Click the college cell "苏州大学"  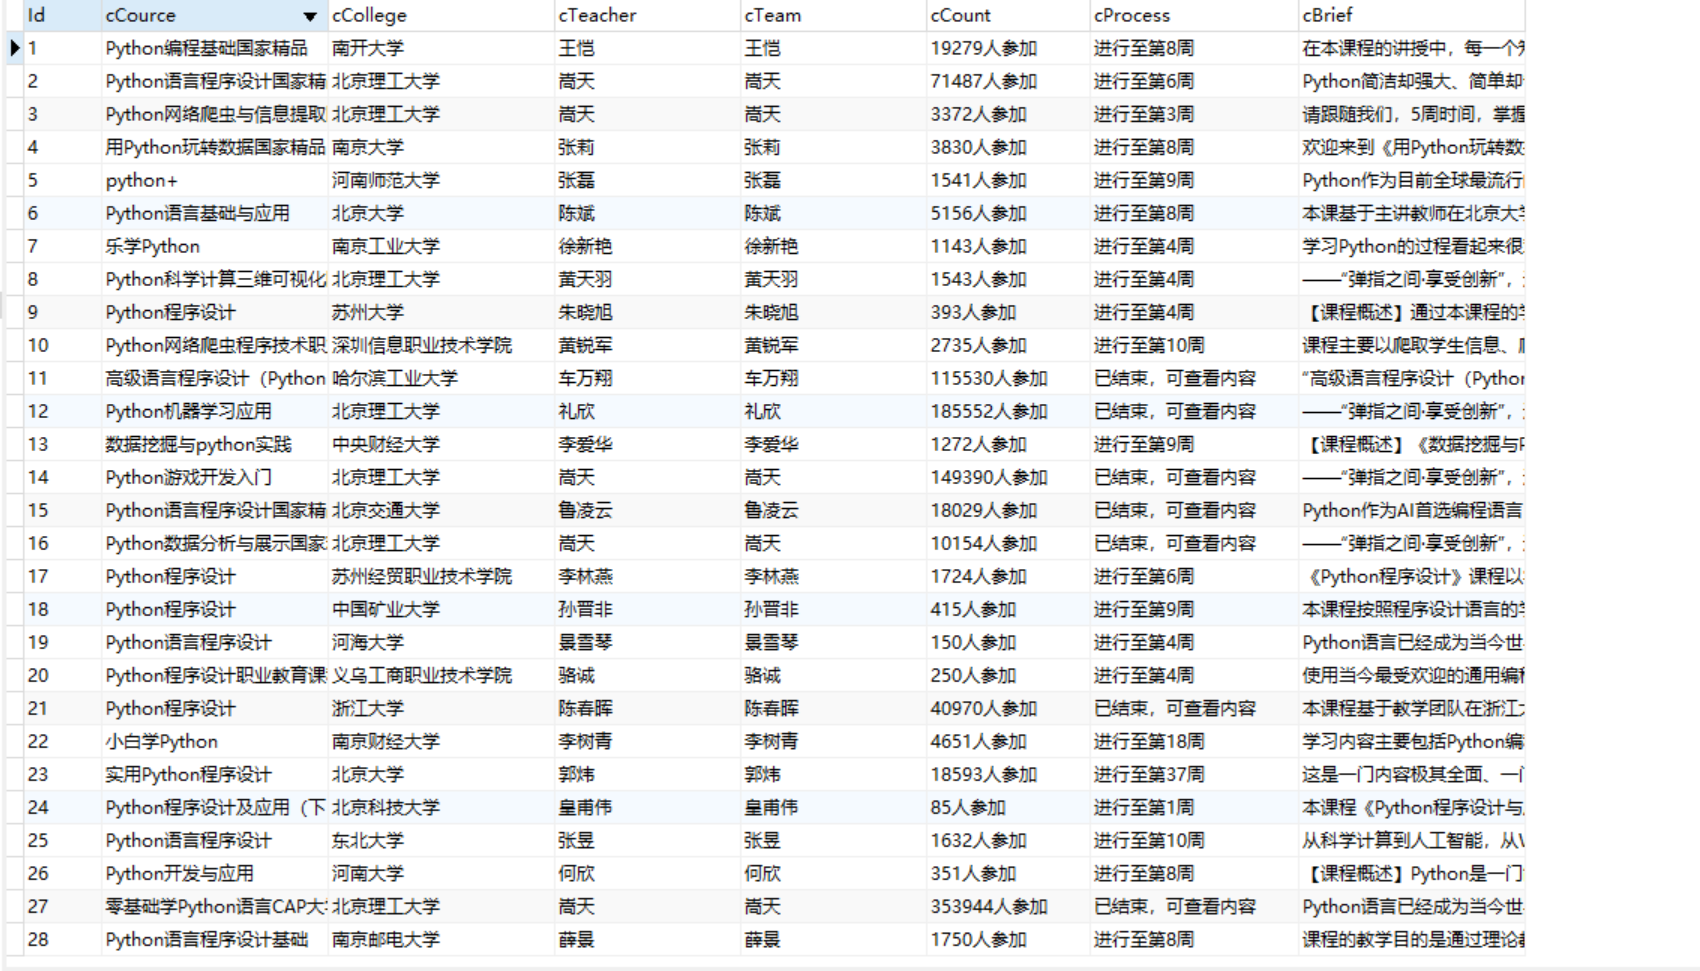point(441,312)
